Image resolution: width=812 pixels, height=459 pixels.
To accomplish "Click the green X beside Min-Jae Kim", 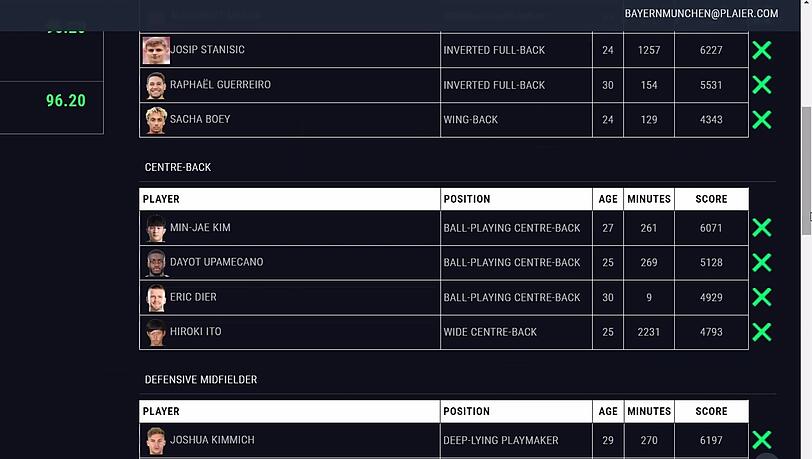I will tap(762, 227).
